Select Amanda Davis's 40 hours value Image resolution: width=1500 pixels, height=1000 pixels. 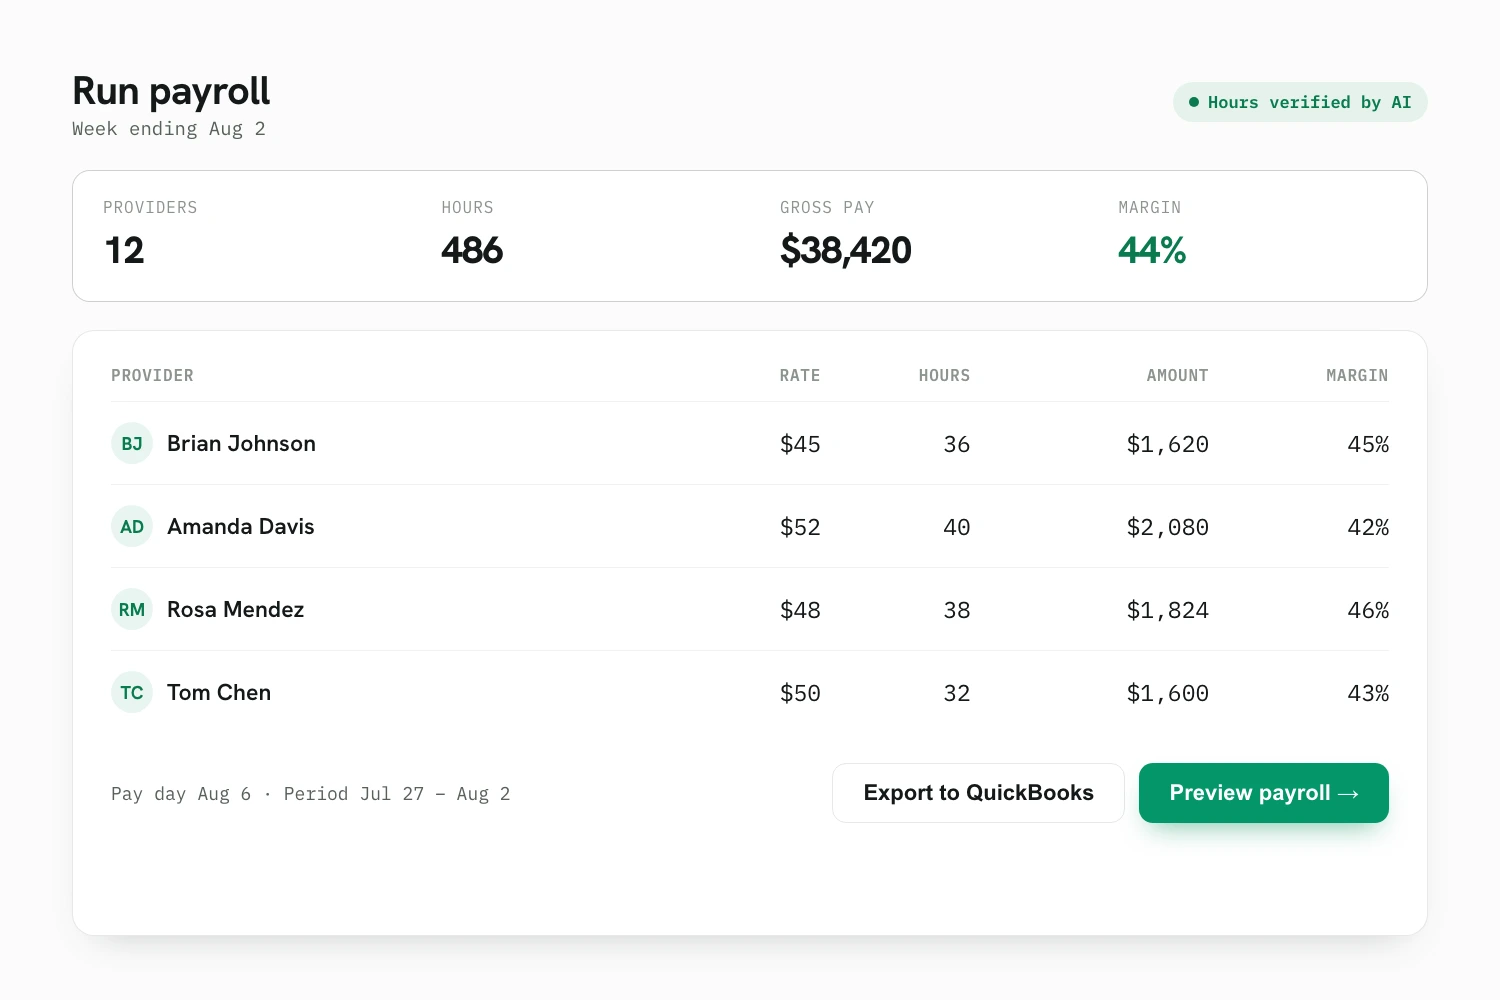point(957,527)
